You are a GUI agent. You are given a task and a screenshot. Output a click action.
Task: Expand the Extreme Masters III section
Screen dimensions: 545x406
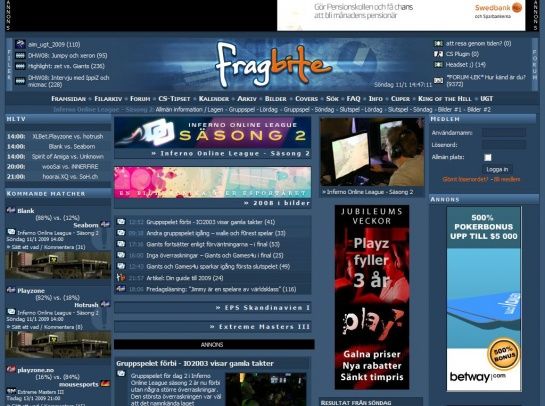(212, 327)
